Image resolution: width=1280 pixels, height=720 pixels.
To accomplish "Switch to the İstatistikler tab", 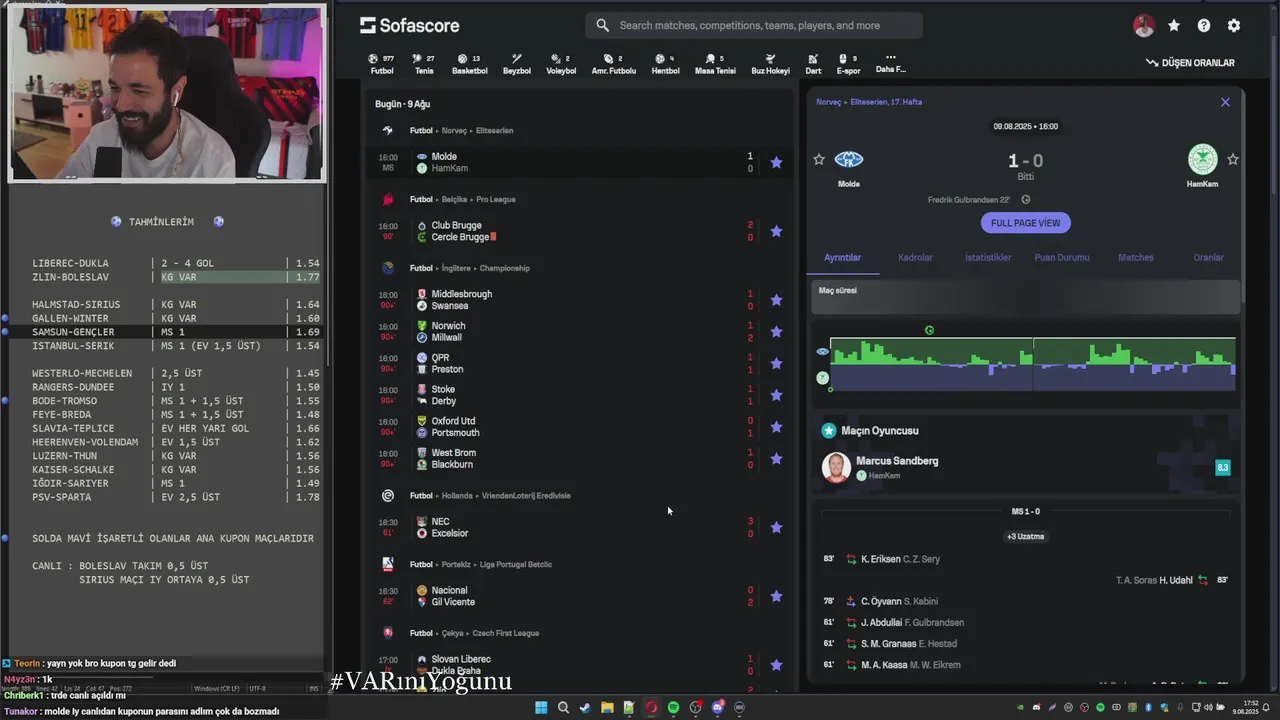I will 988,257.
